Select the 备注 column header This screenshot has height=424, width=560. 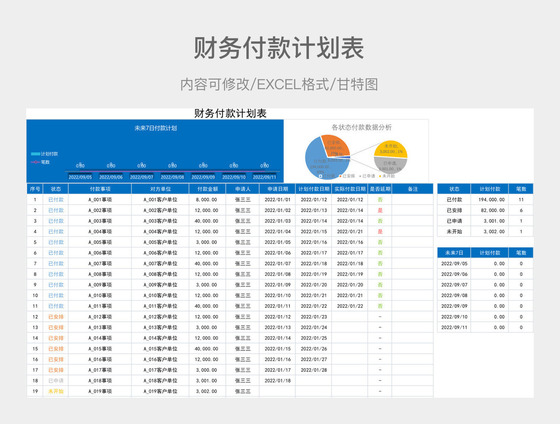412,189
